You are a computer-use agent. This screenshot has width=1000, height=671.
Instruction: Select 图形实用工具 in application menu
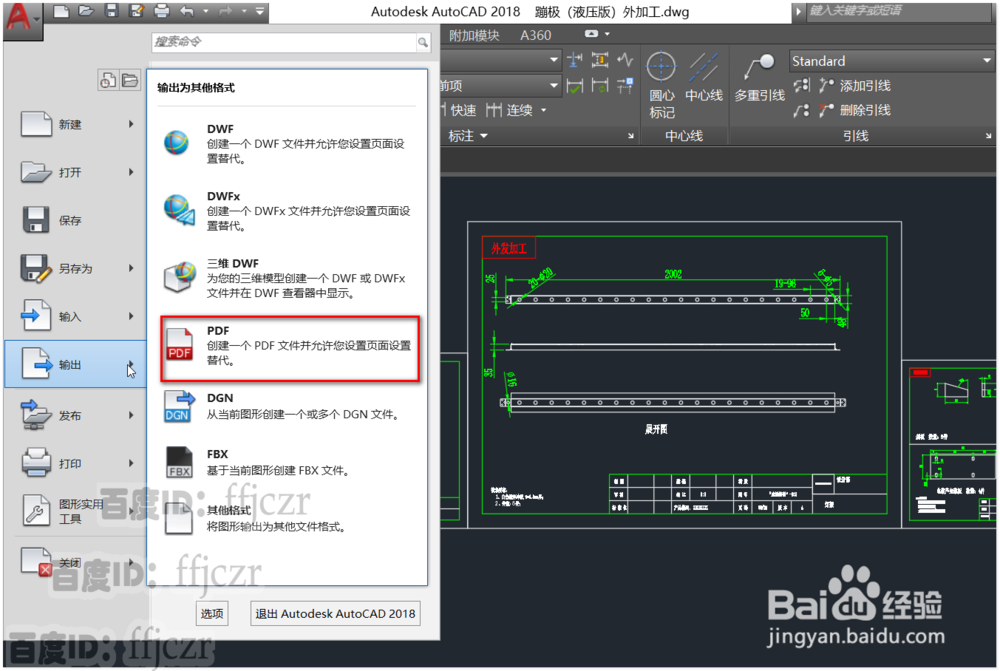(77, 511)
